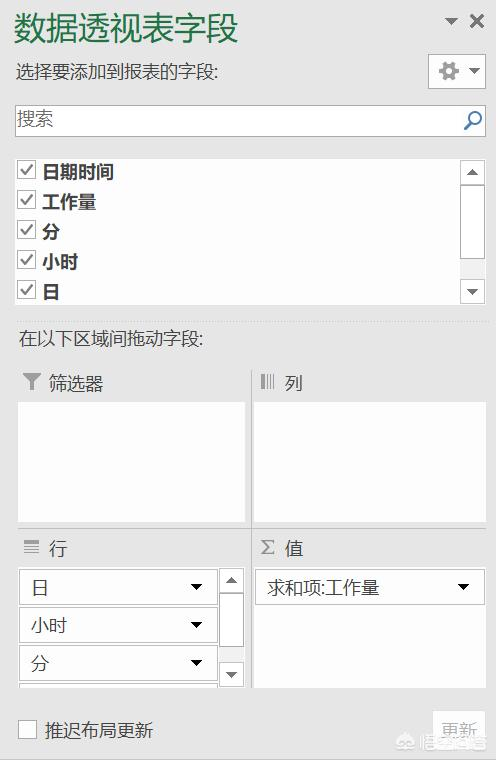Toggle the 小时 field checkbox
This screenshot has width=496, height=760.
(x=26, y=260)
